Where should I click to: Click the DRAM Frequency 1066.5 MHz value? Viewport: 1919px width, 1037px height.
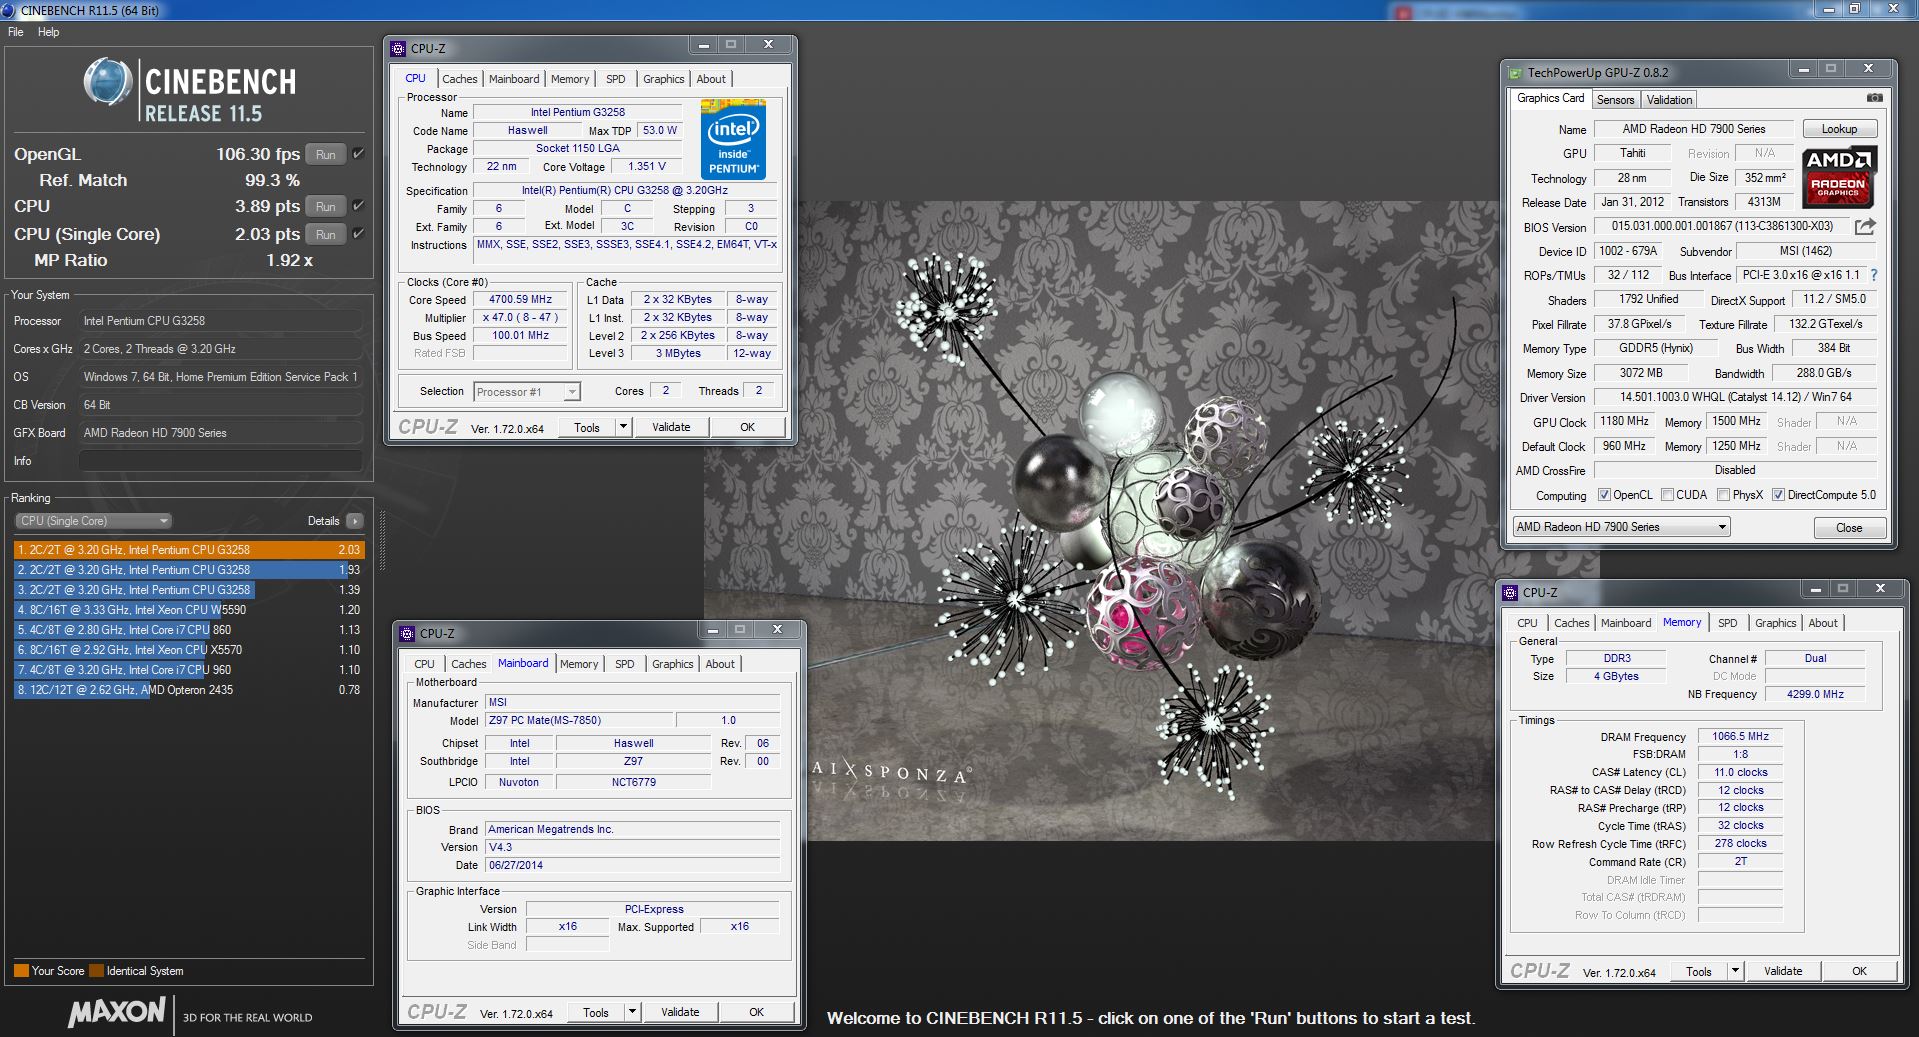[1740, 737]
